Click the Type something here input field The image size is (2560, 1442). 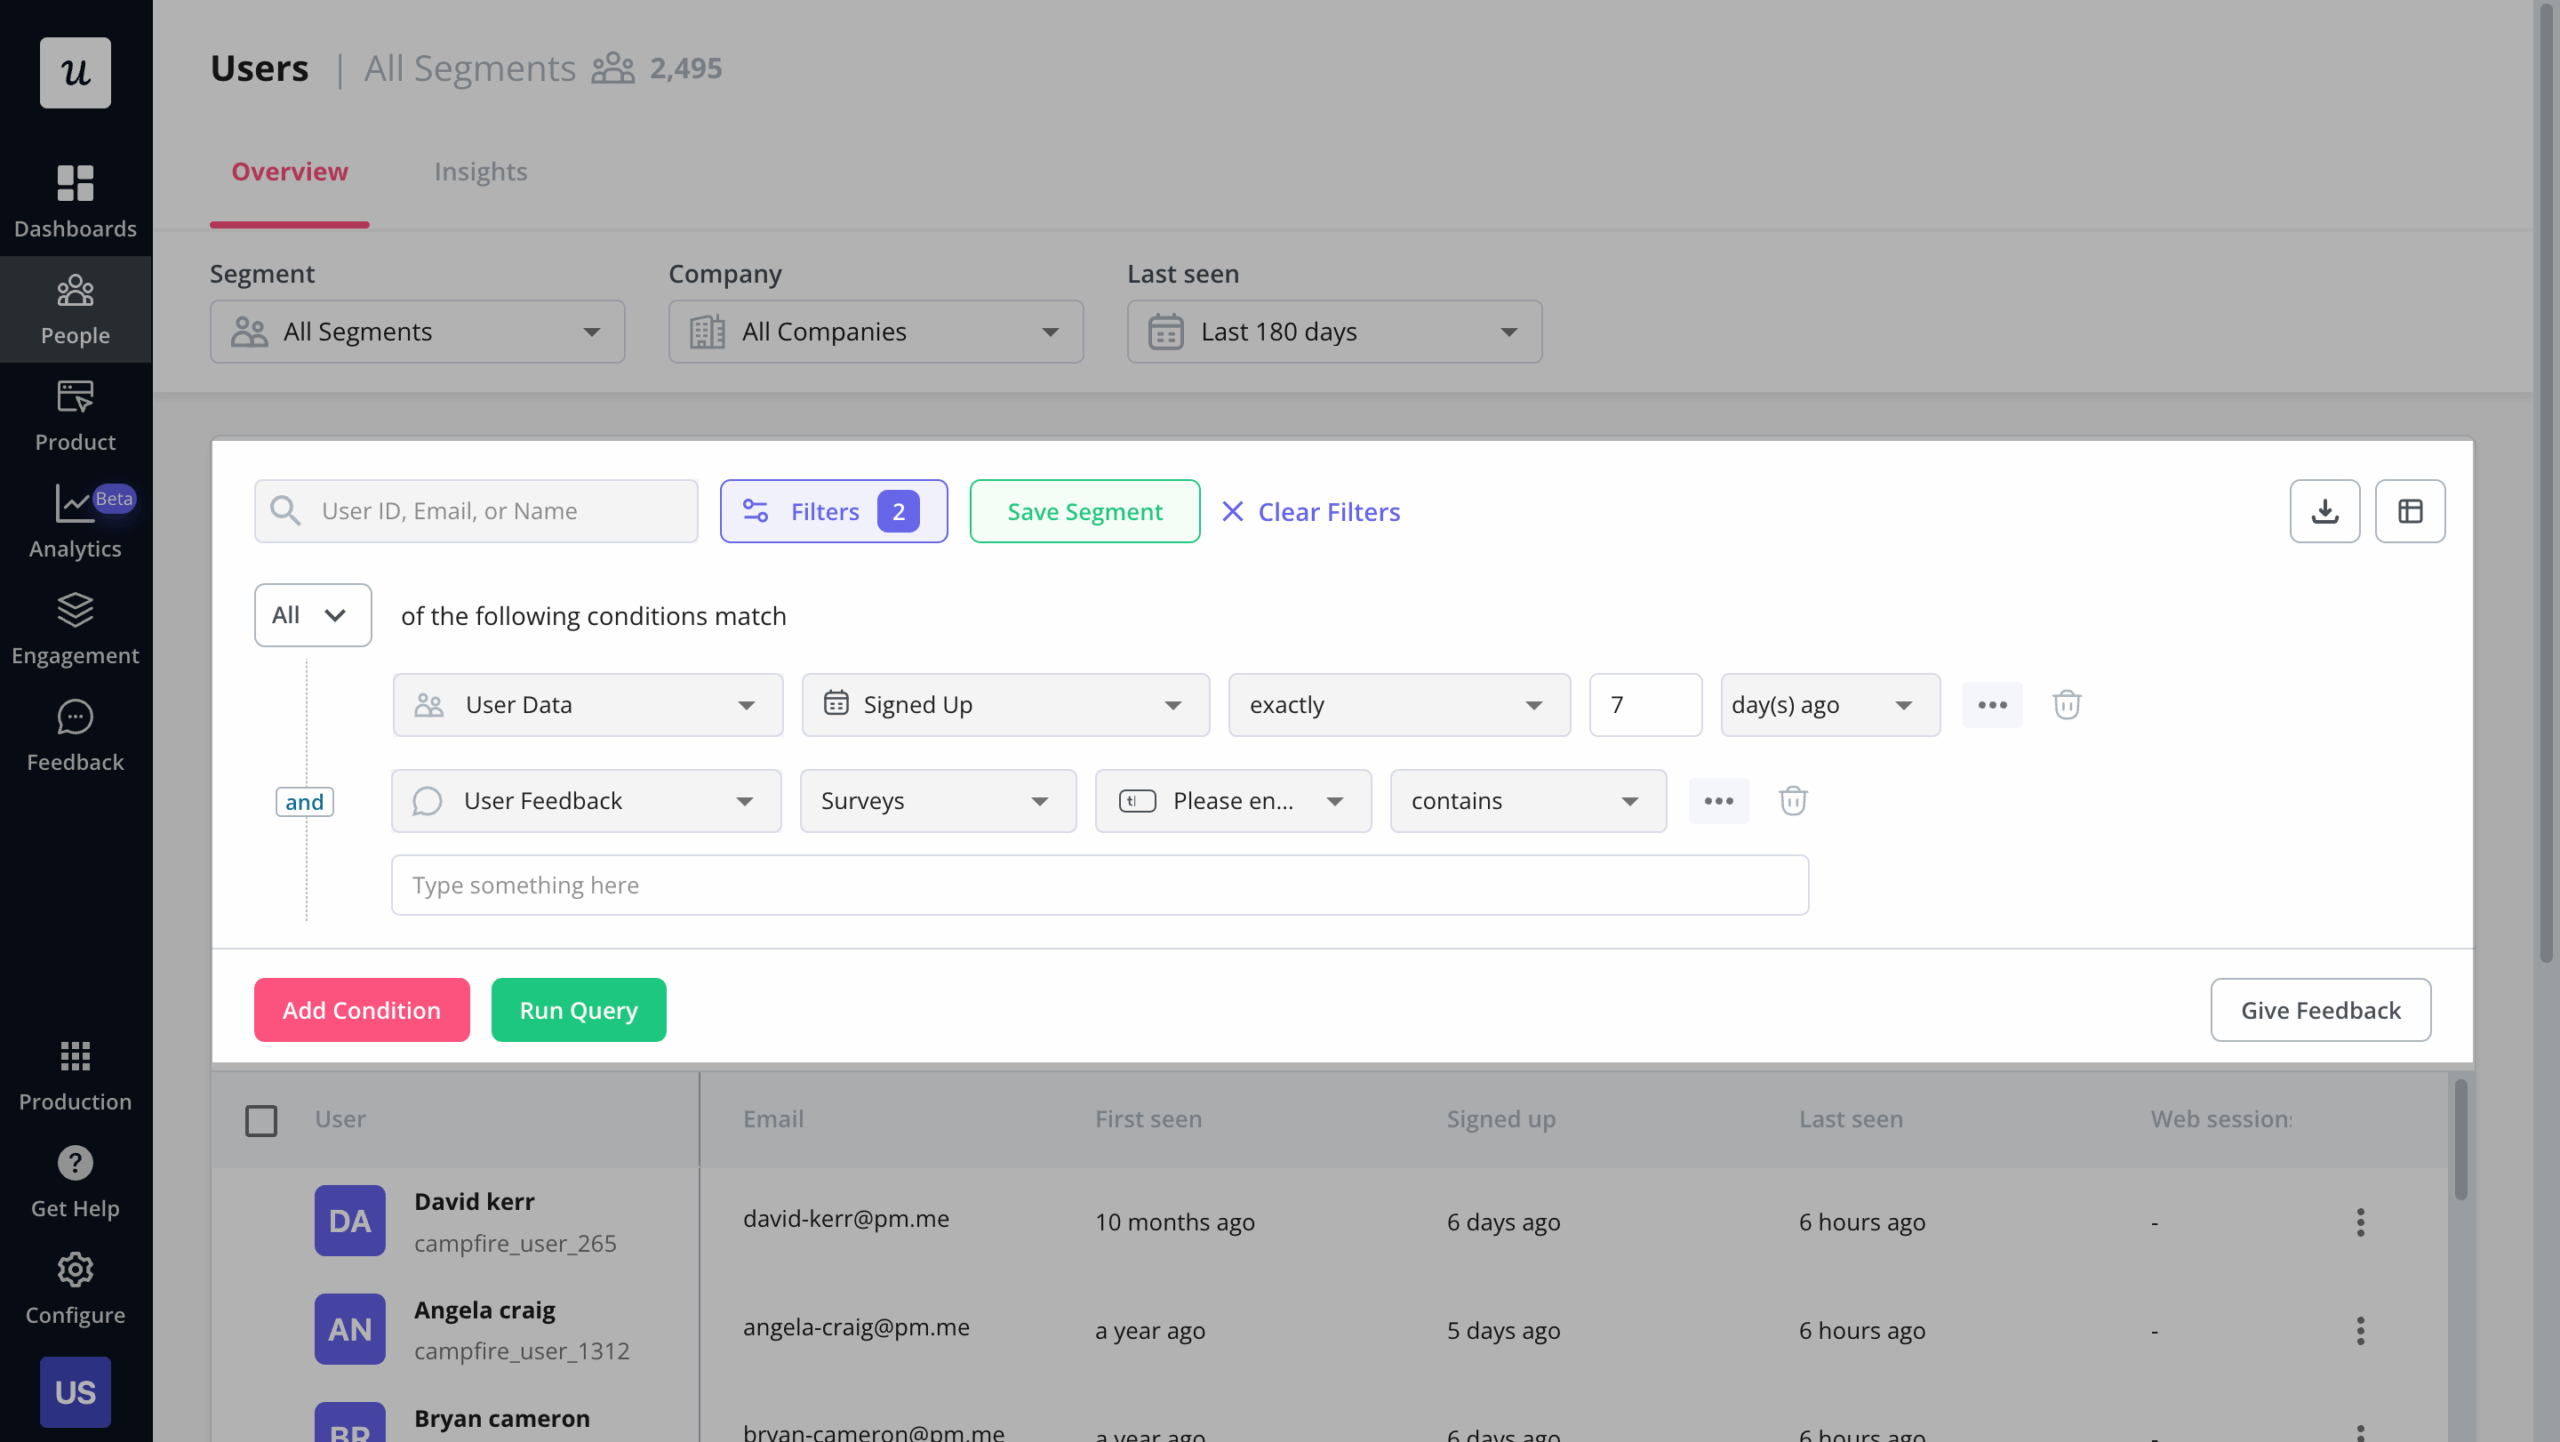click(x=1098, y=884)
